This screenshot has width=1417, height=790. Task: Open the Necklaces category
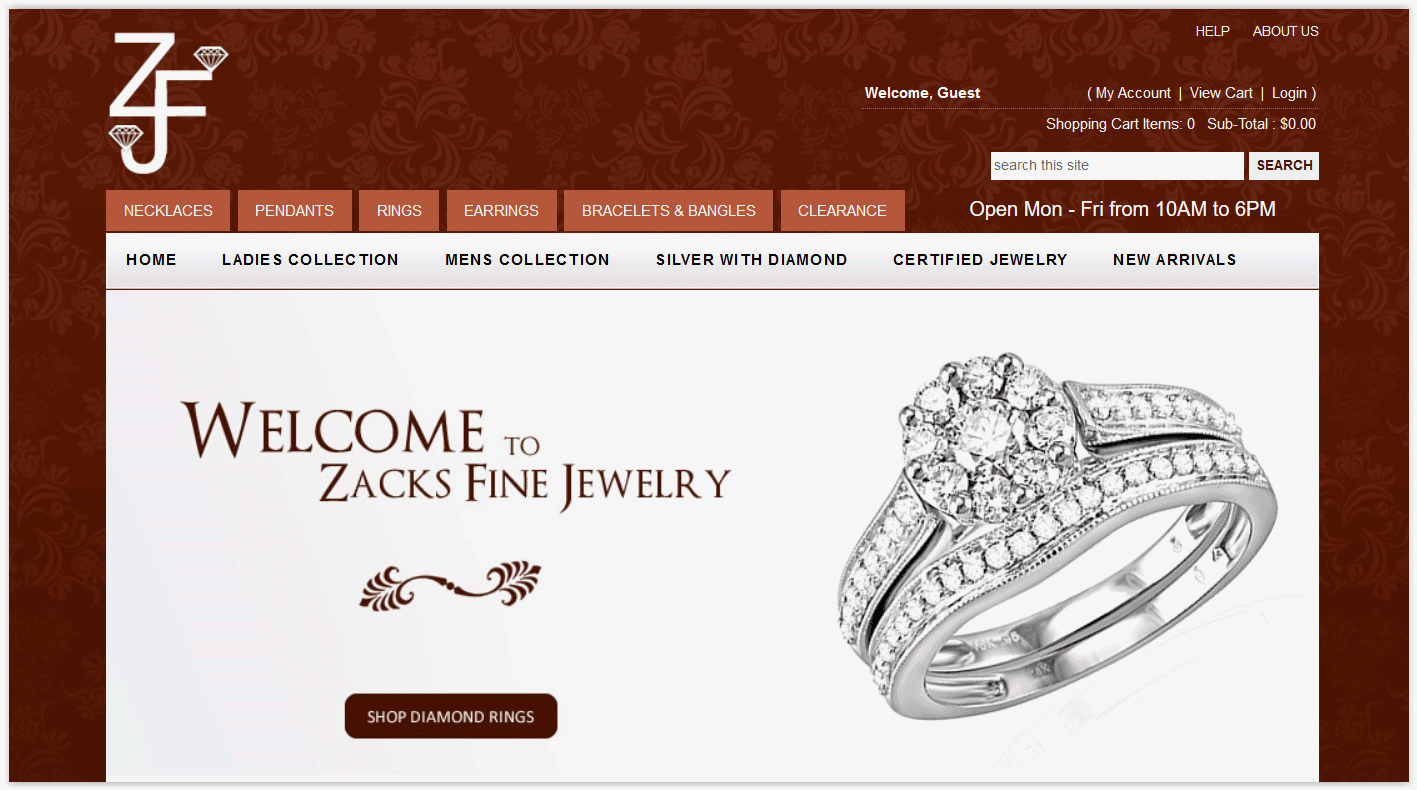pyautogui.click(x=168, y=211)
